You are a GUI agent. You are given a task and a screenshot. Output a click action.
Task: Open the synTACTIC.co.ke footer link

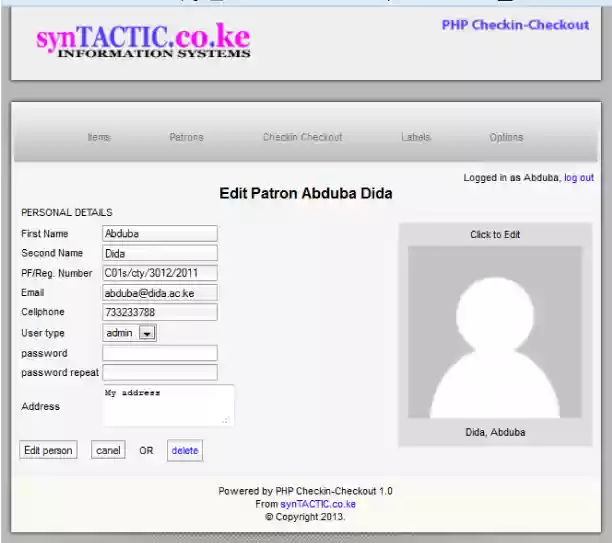(x=318, y=504)
